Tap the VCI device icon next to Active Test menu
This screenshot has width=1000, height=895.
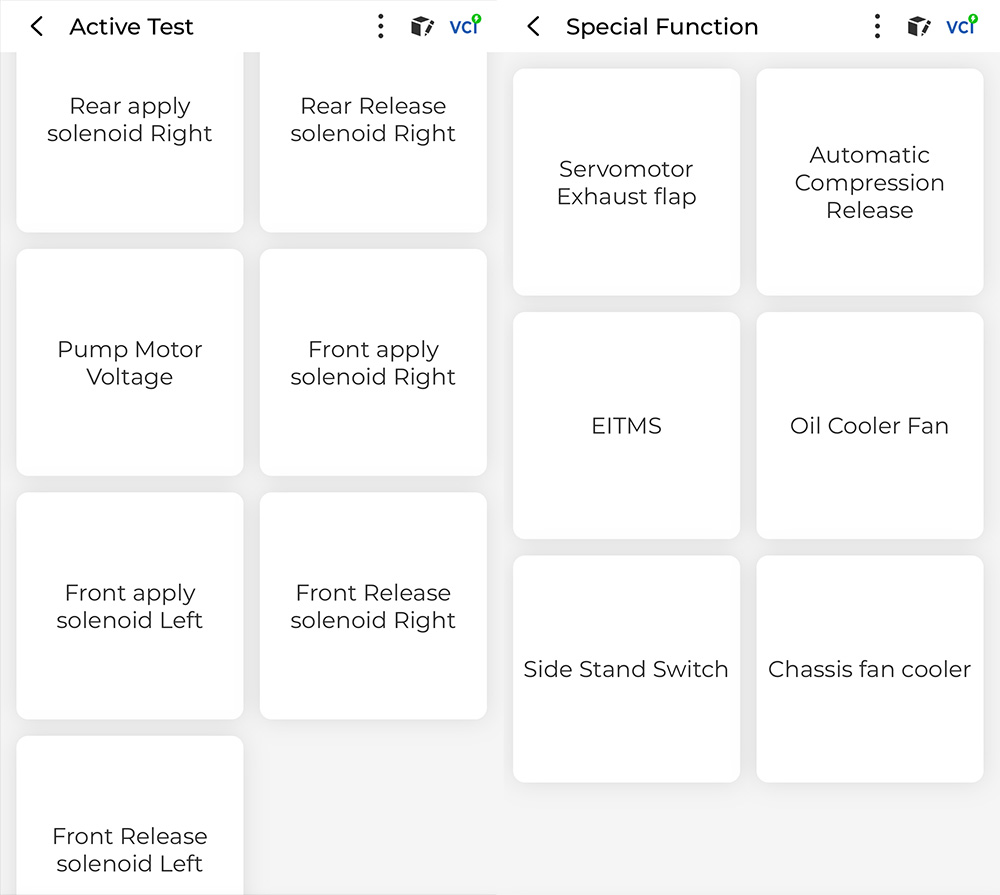click(422, 27)
